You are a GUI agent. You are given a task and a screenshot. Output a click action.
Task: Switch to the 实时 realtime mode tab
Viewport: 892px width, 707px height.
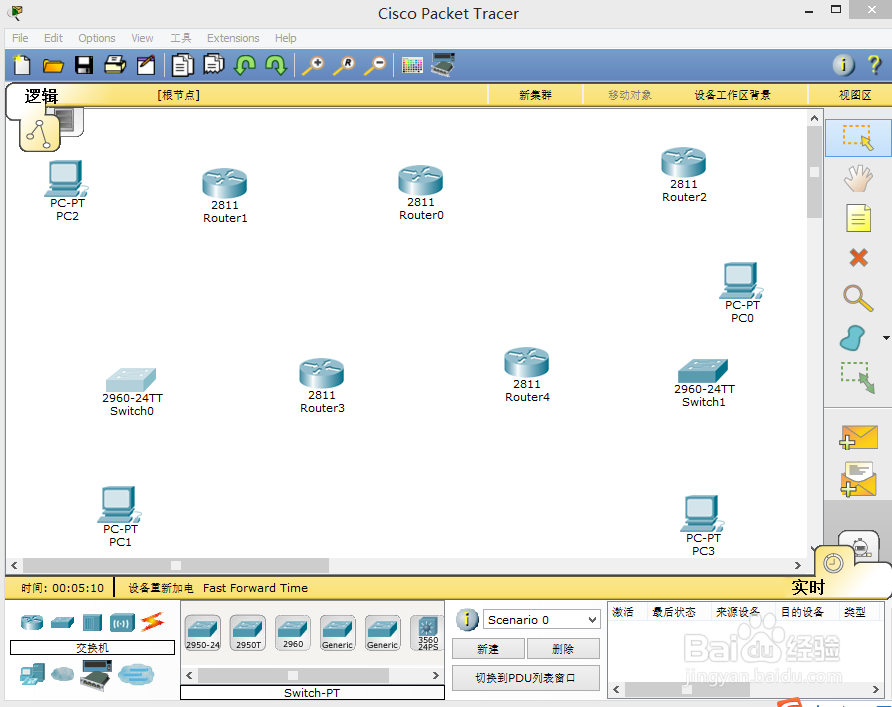pos(808,587)
